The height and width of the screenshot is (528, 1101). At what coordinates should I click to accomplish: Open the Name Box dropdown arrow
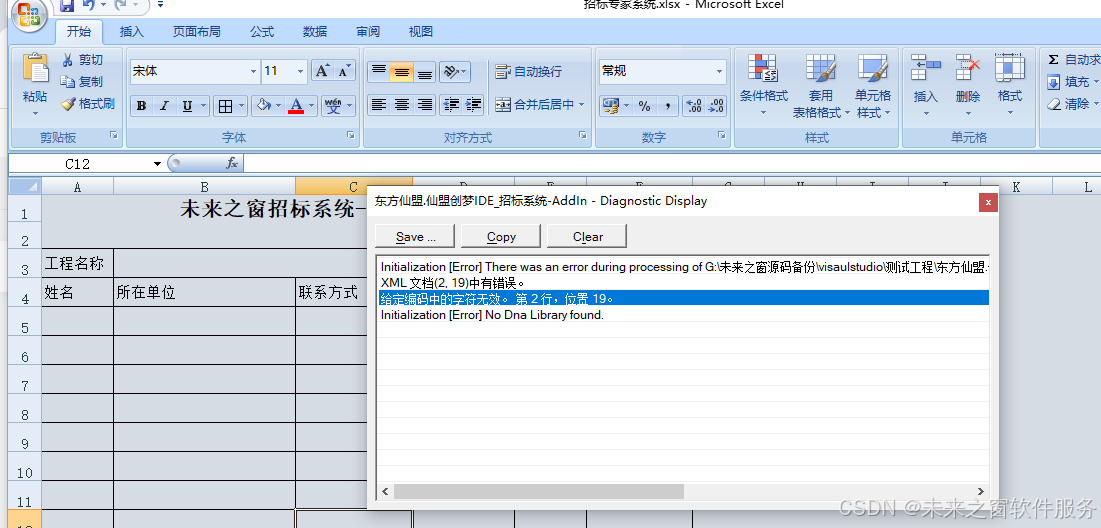tap(157, 164)
